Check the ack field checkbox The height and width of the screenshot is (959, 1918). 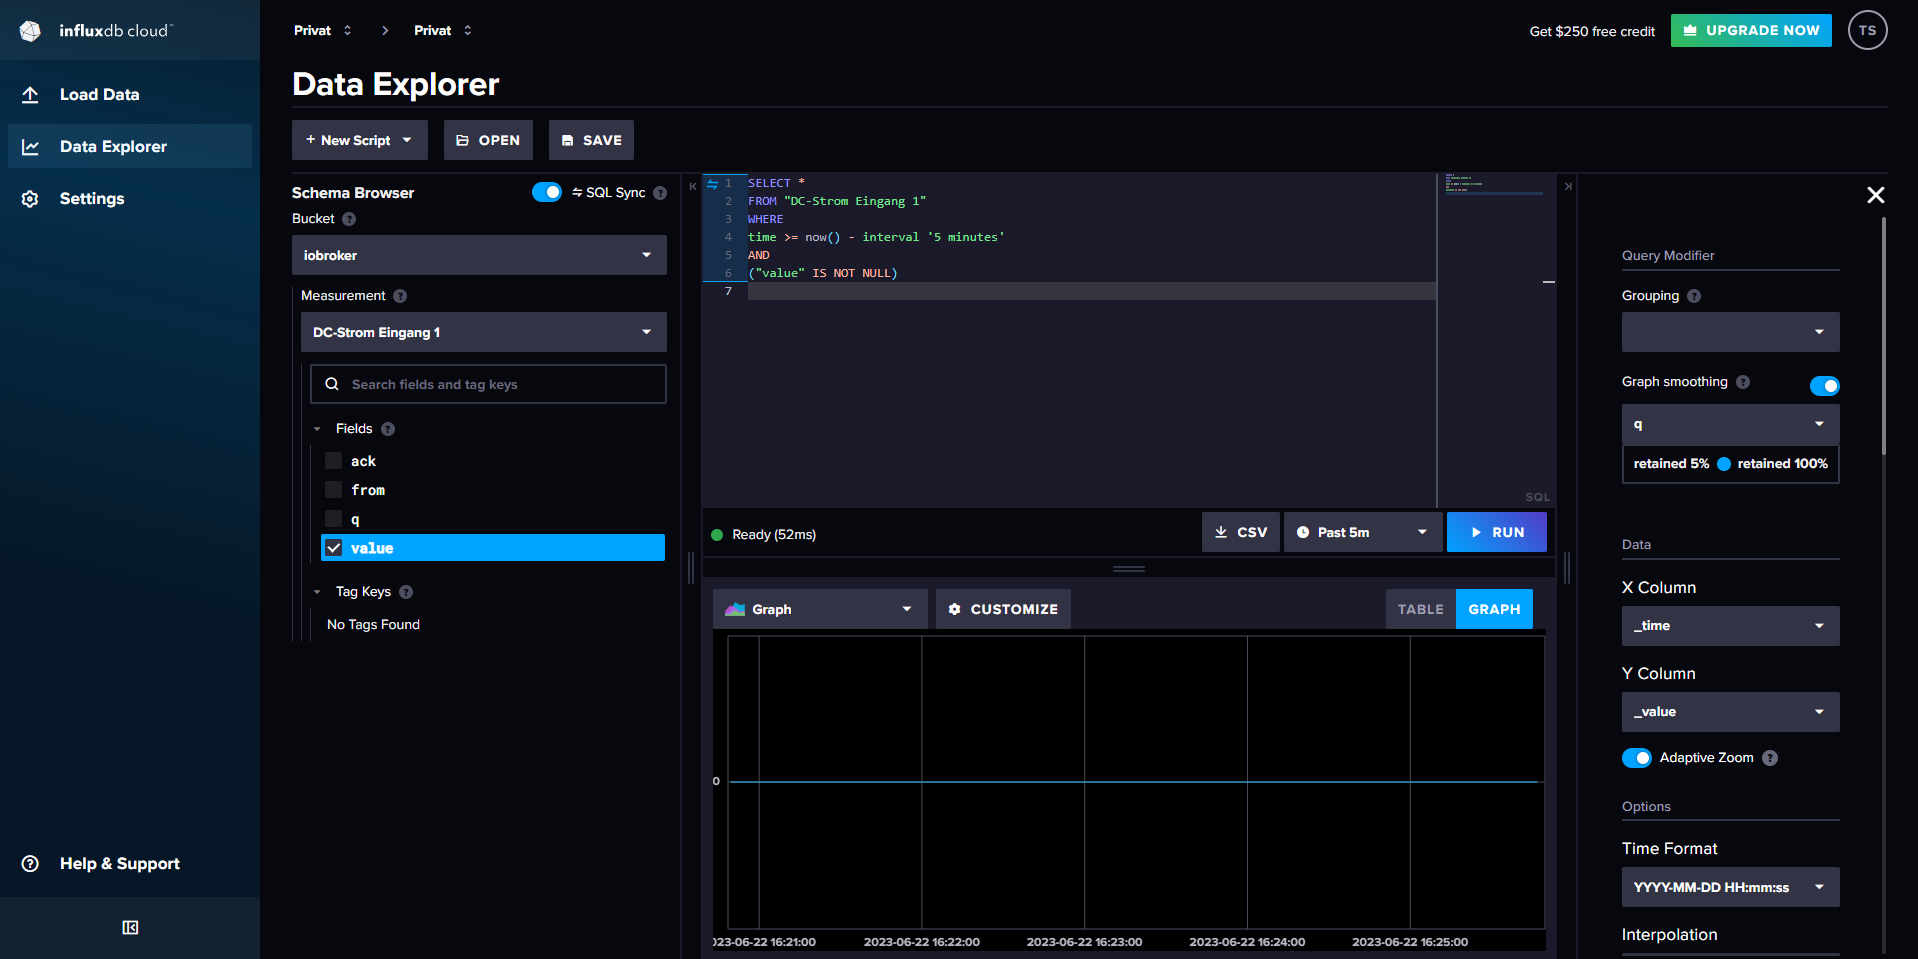(x=334, y=461)
